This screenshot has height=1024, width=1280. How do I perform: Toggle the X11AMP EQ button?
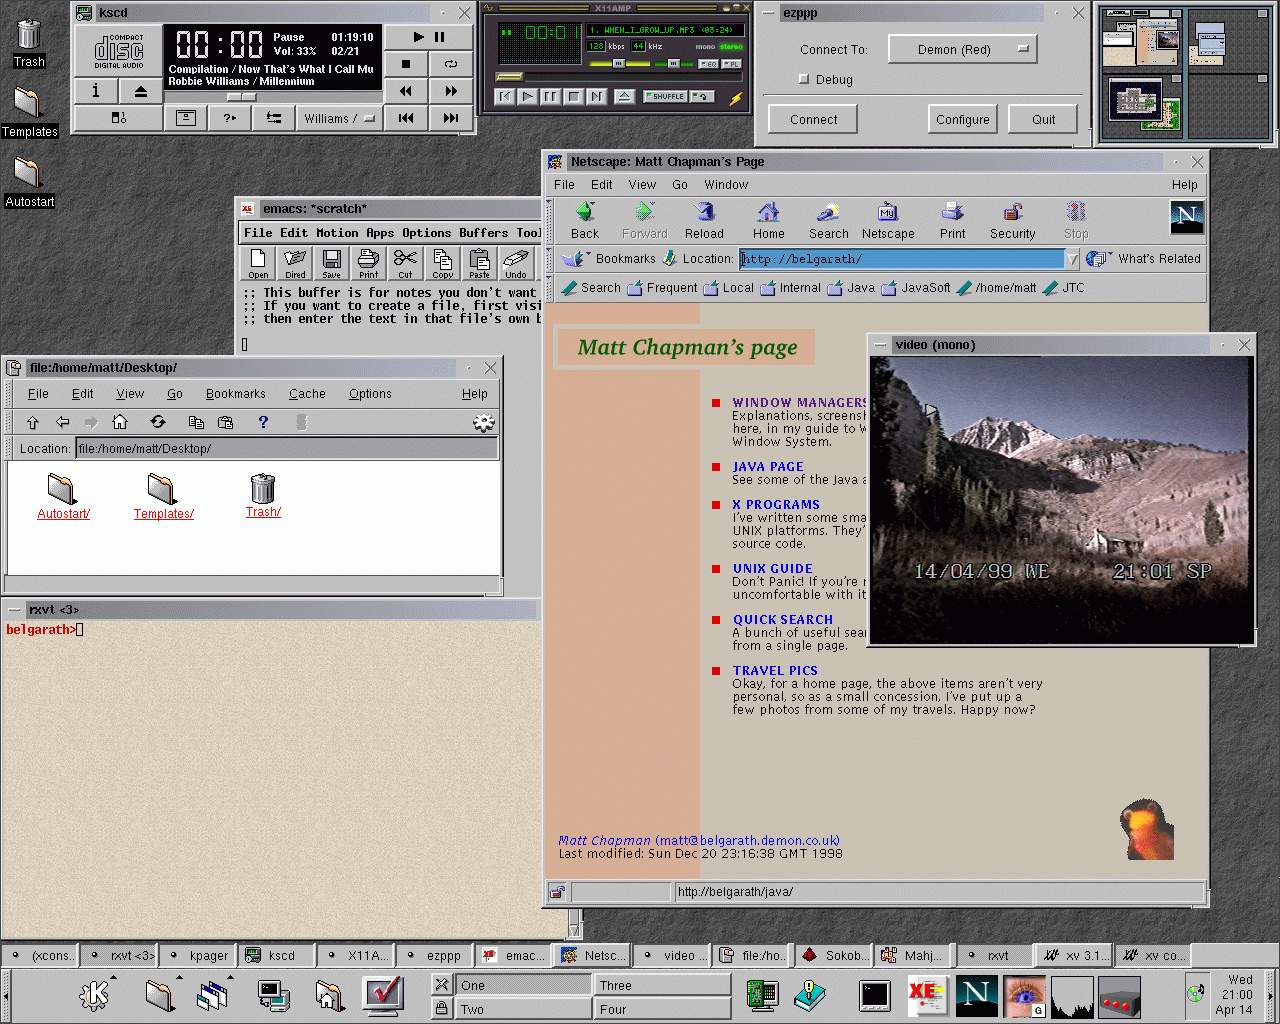(708, 64)
